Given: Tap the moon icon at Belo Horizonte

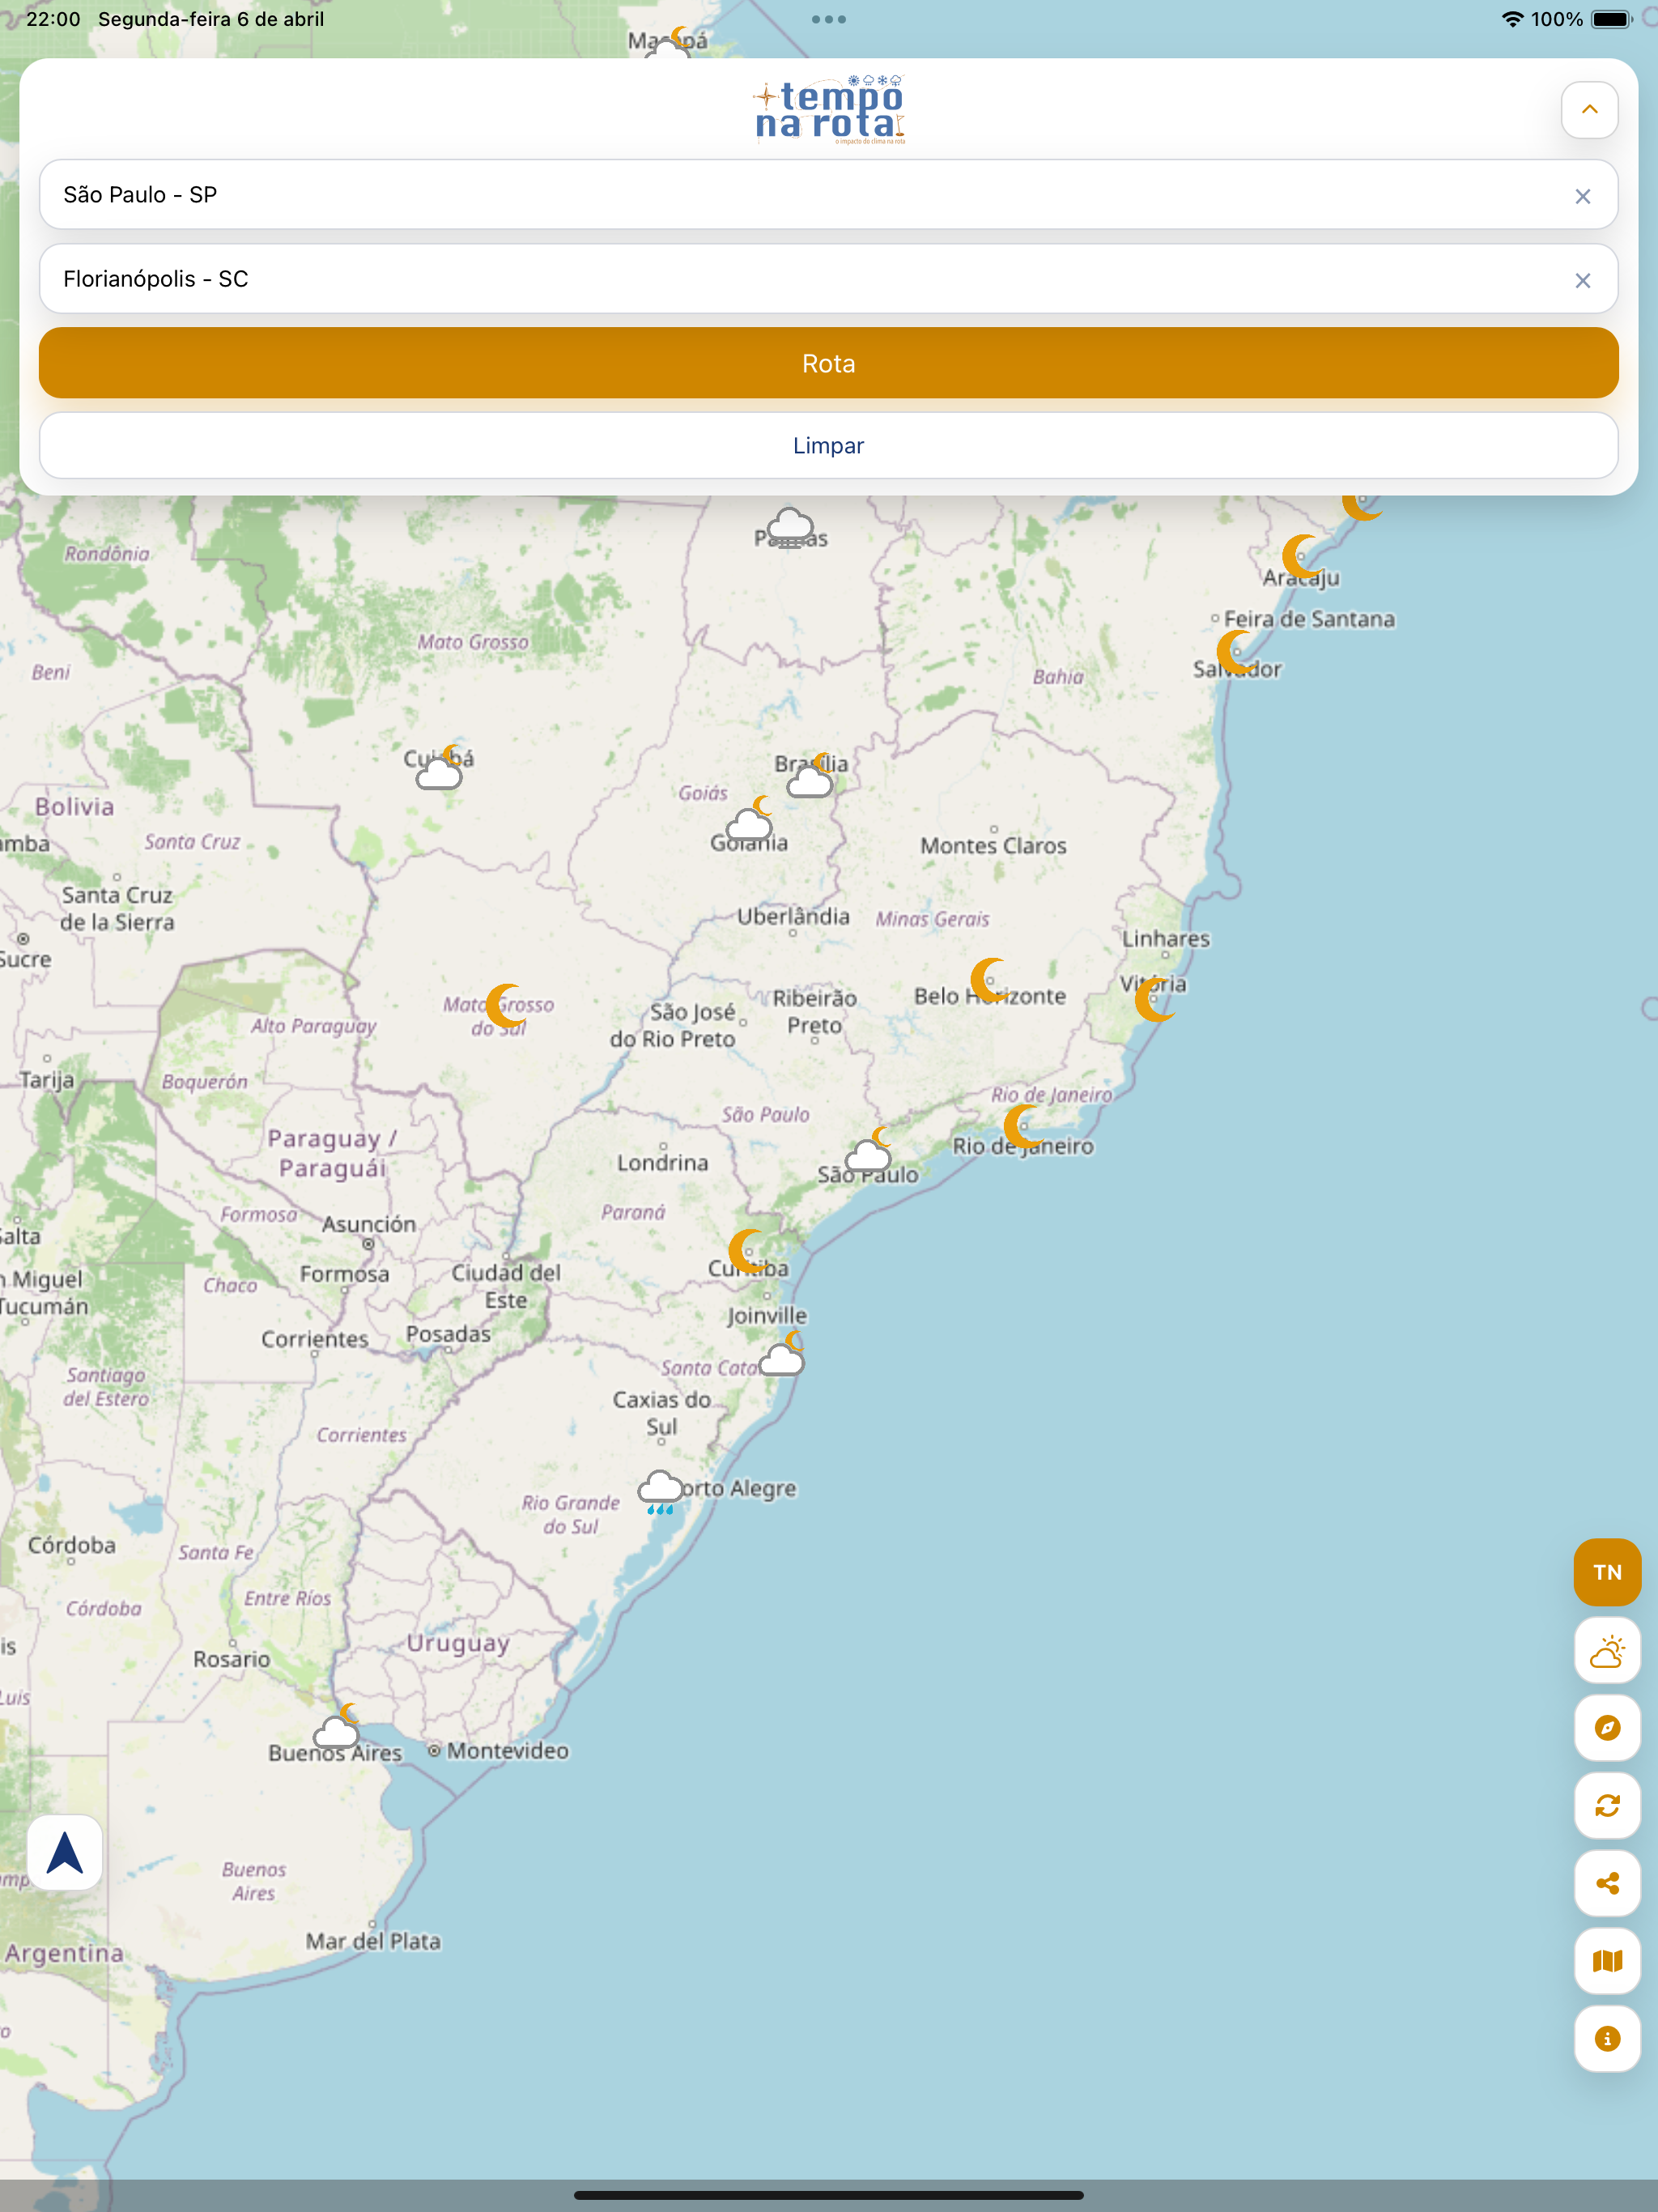Looking at the screenshot, I should (x=990, y=980).
